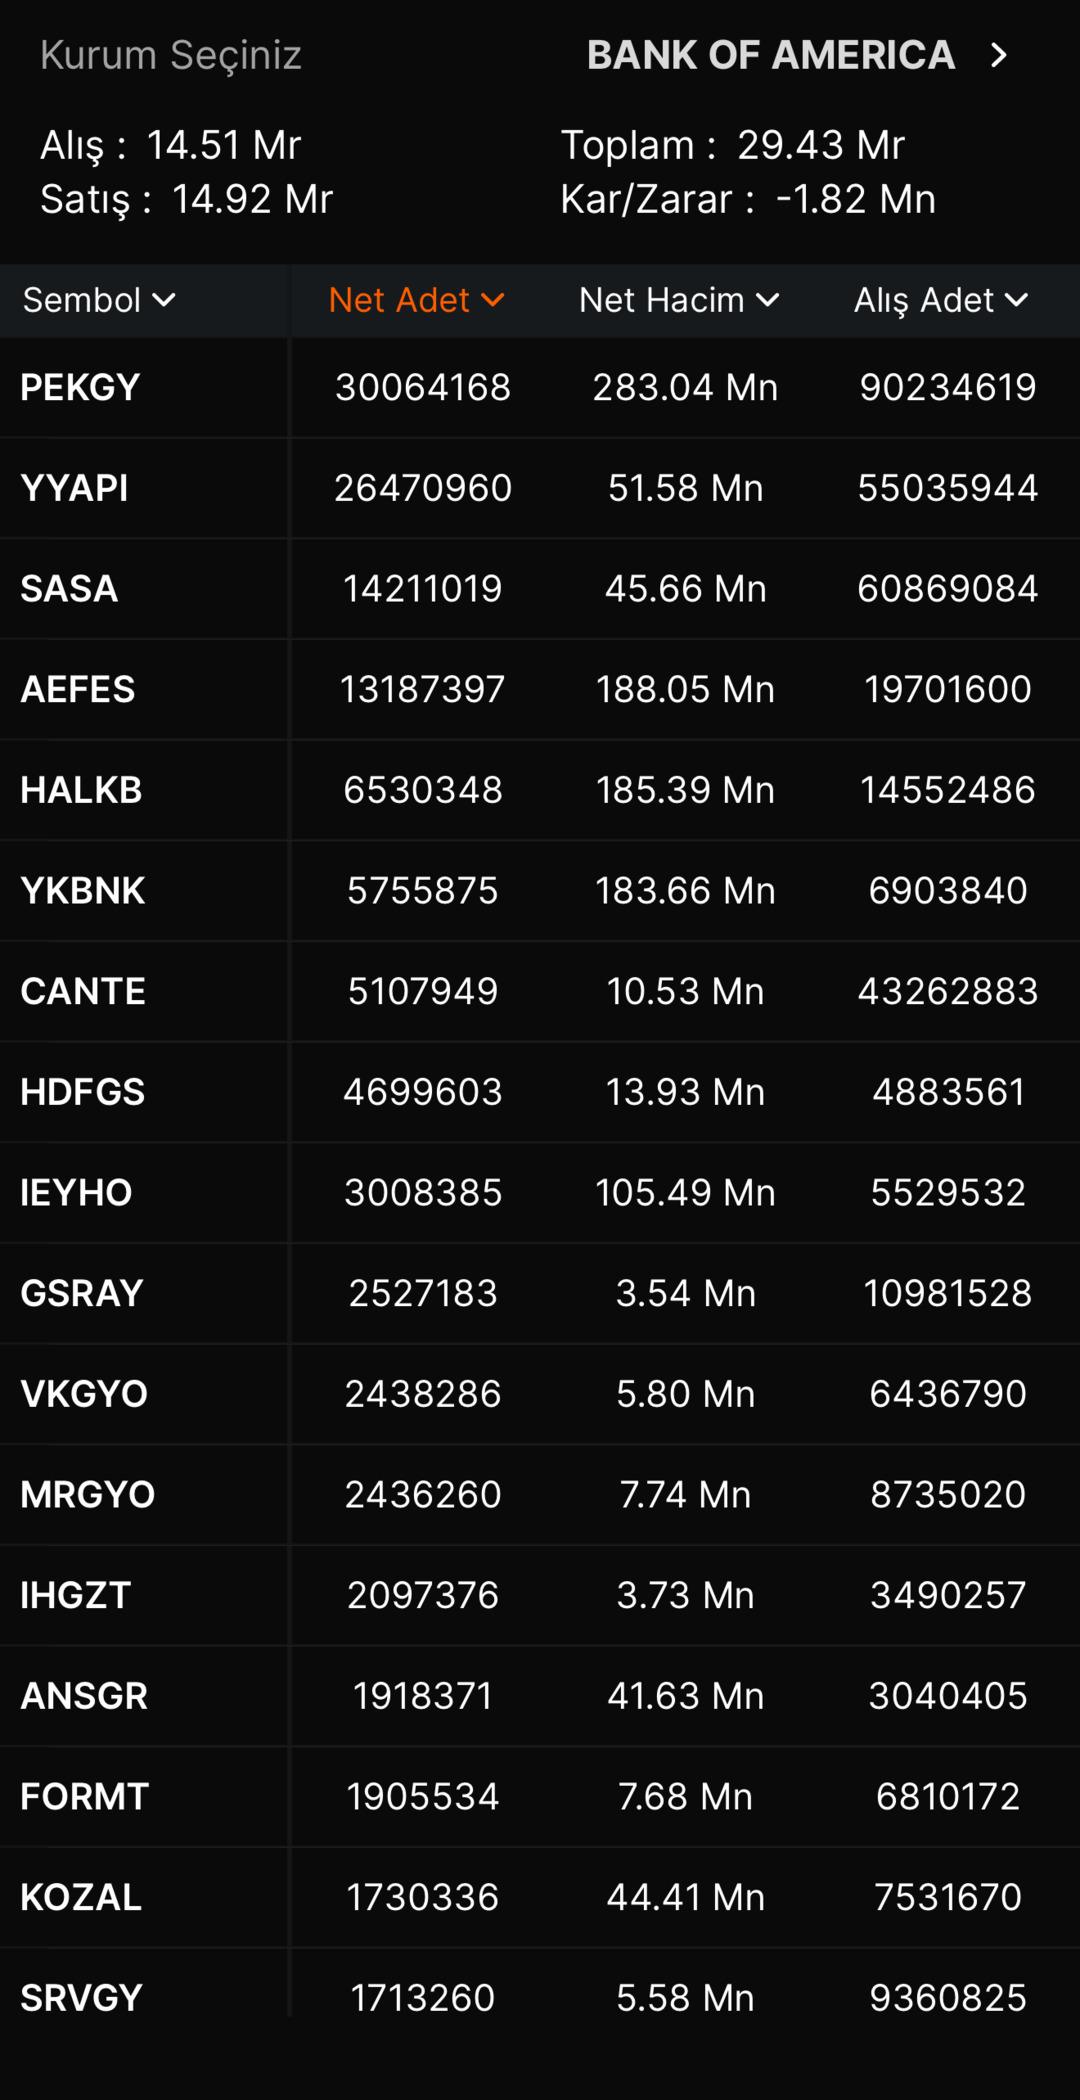Open the AEFES symbol details
Screen dimensions: 1080x2100
click(78, 690)
